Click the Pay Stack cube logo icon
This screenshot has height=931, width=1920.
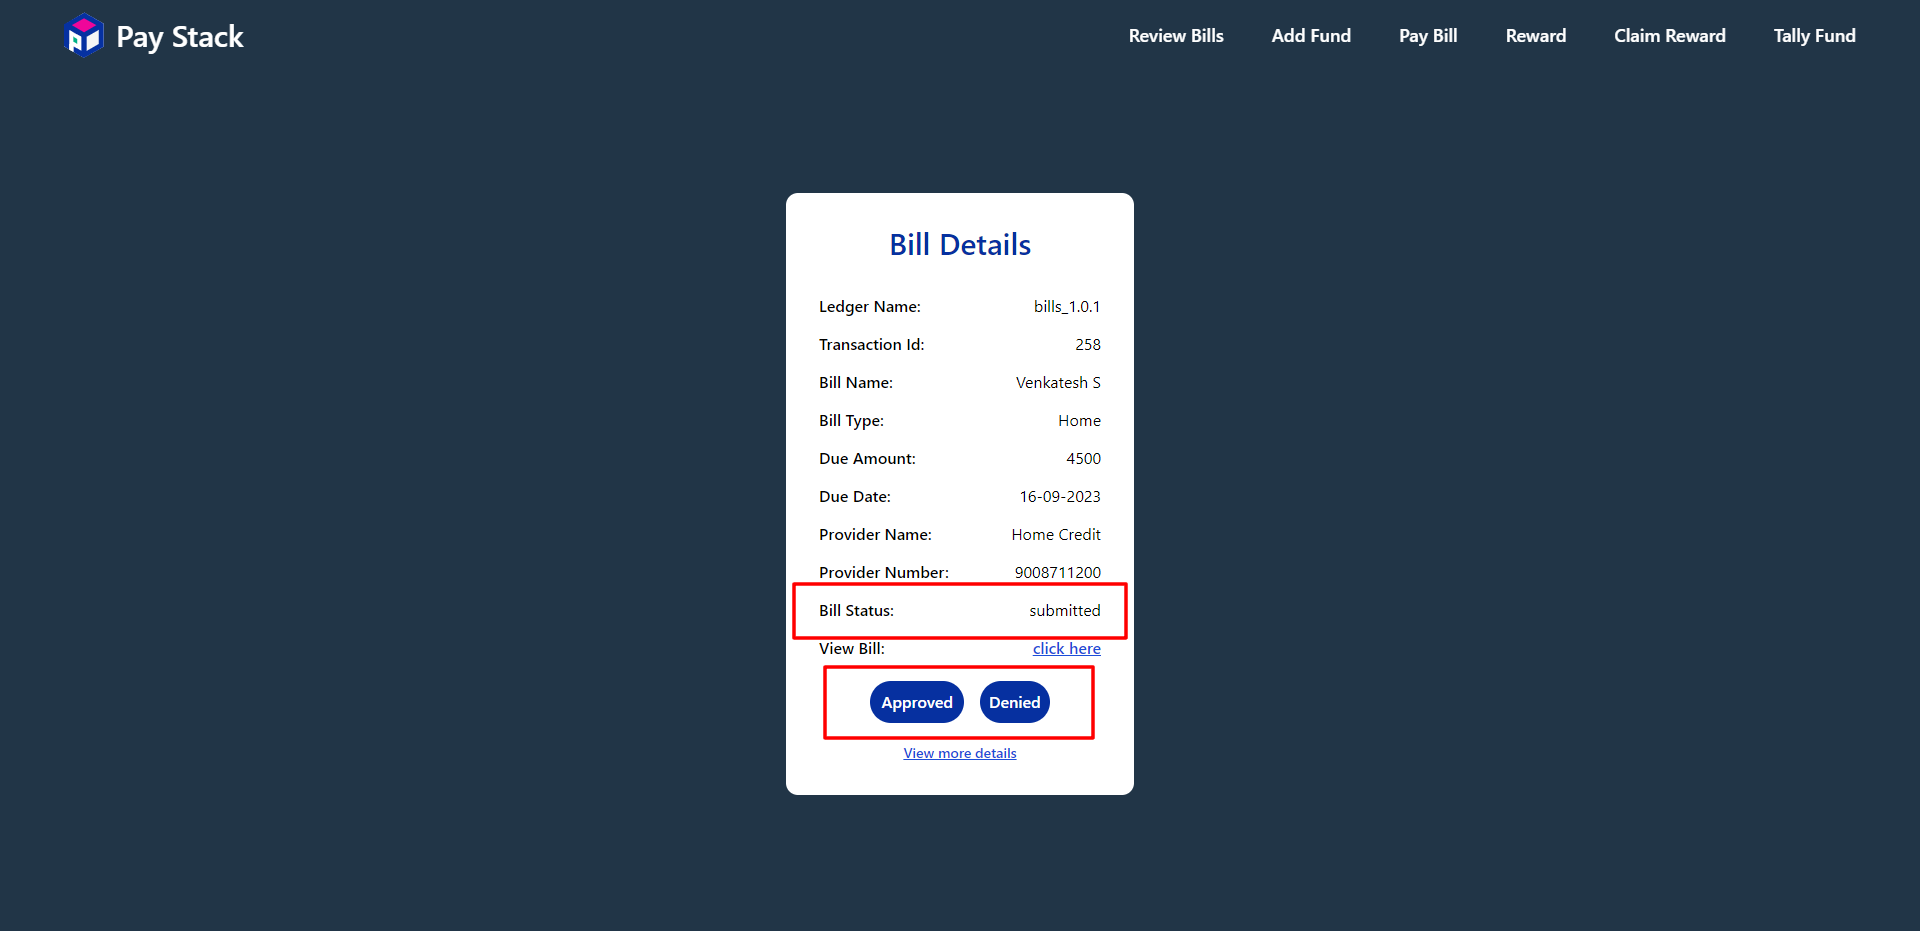(x=84, y=36)
